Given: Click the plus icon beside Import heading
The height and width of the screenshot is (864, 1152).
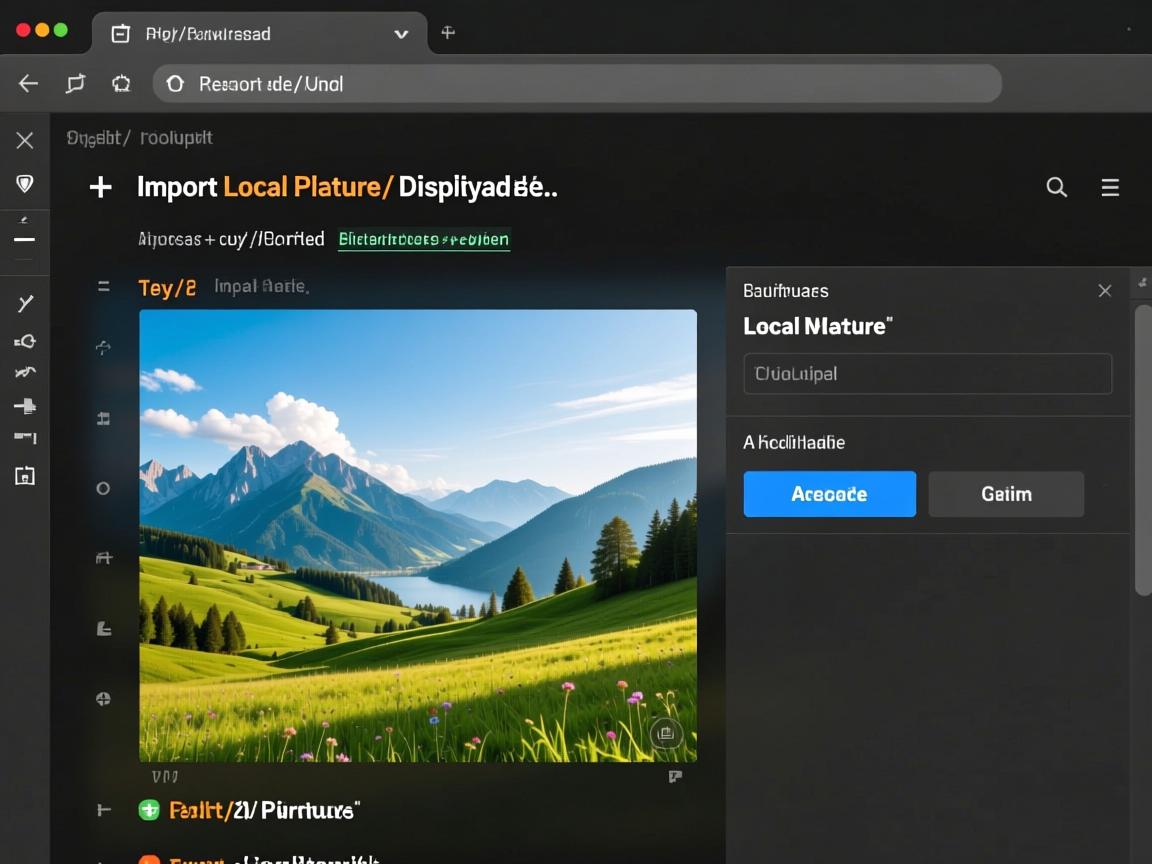Looking at the screenshot, I should [x=100, y=187].
